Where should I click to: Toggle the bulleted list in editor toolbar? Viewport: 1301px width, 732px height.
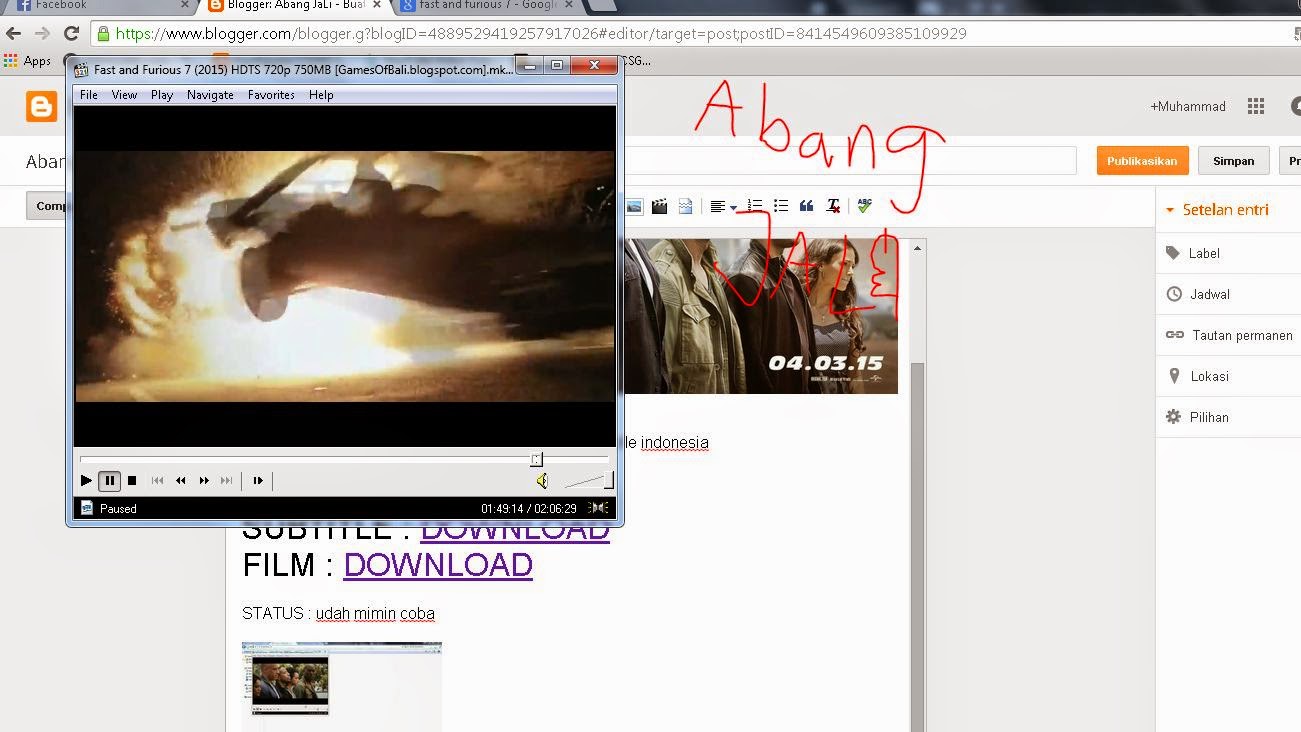pyautogui.click(x=781, y=206)
